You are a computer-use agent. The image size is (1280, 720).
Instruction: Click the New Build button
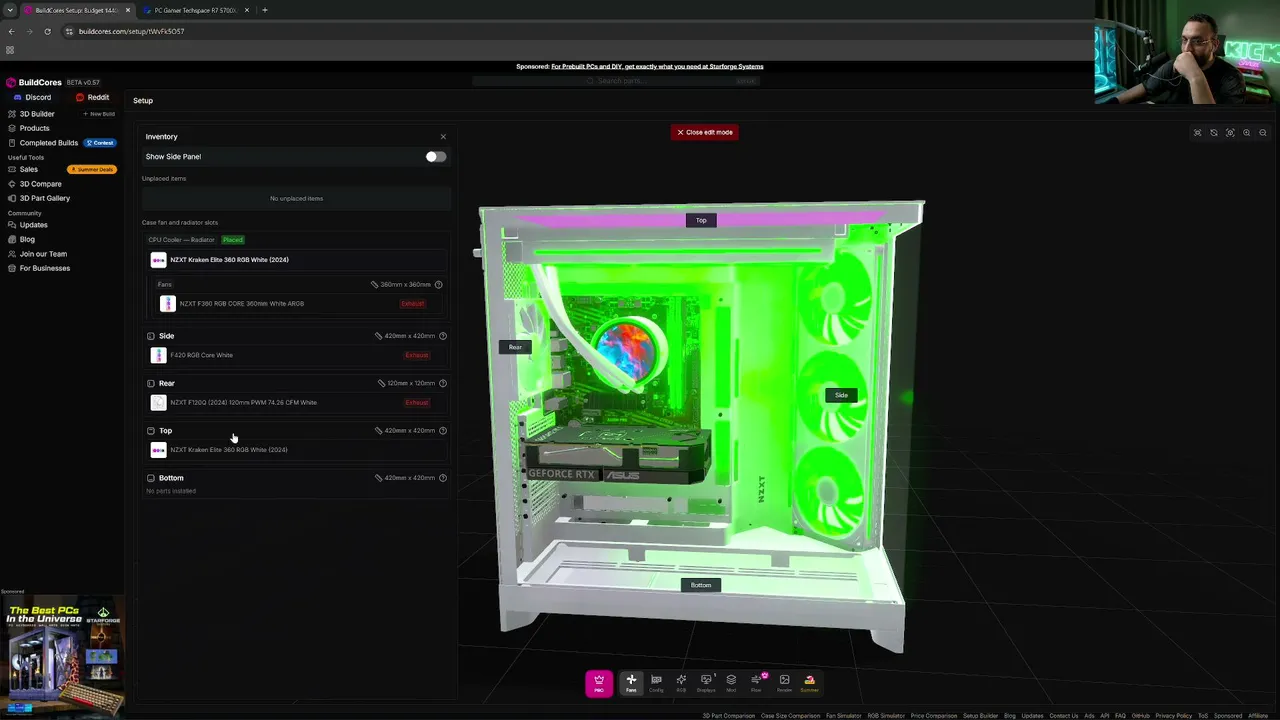[x=99, y=114]
